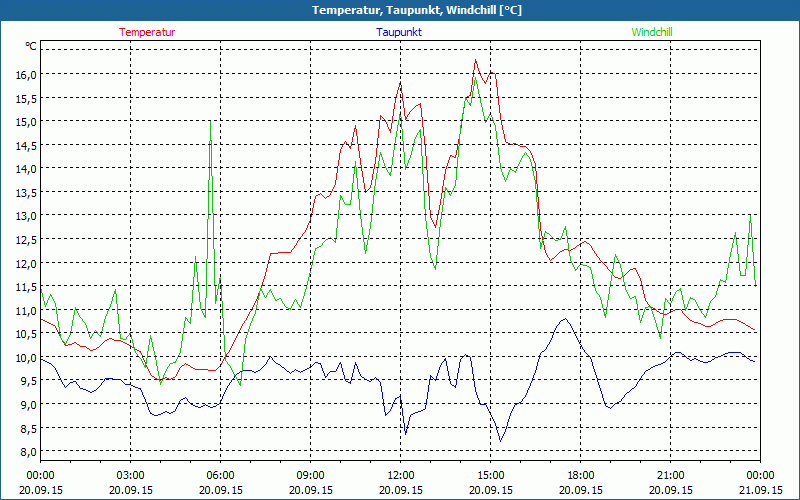Click the red Temperatur legend label
The height and width of the screenshot is (500, 800).
click(147, 32)
